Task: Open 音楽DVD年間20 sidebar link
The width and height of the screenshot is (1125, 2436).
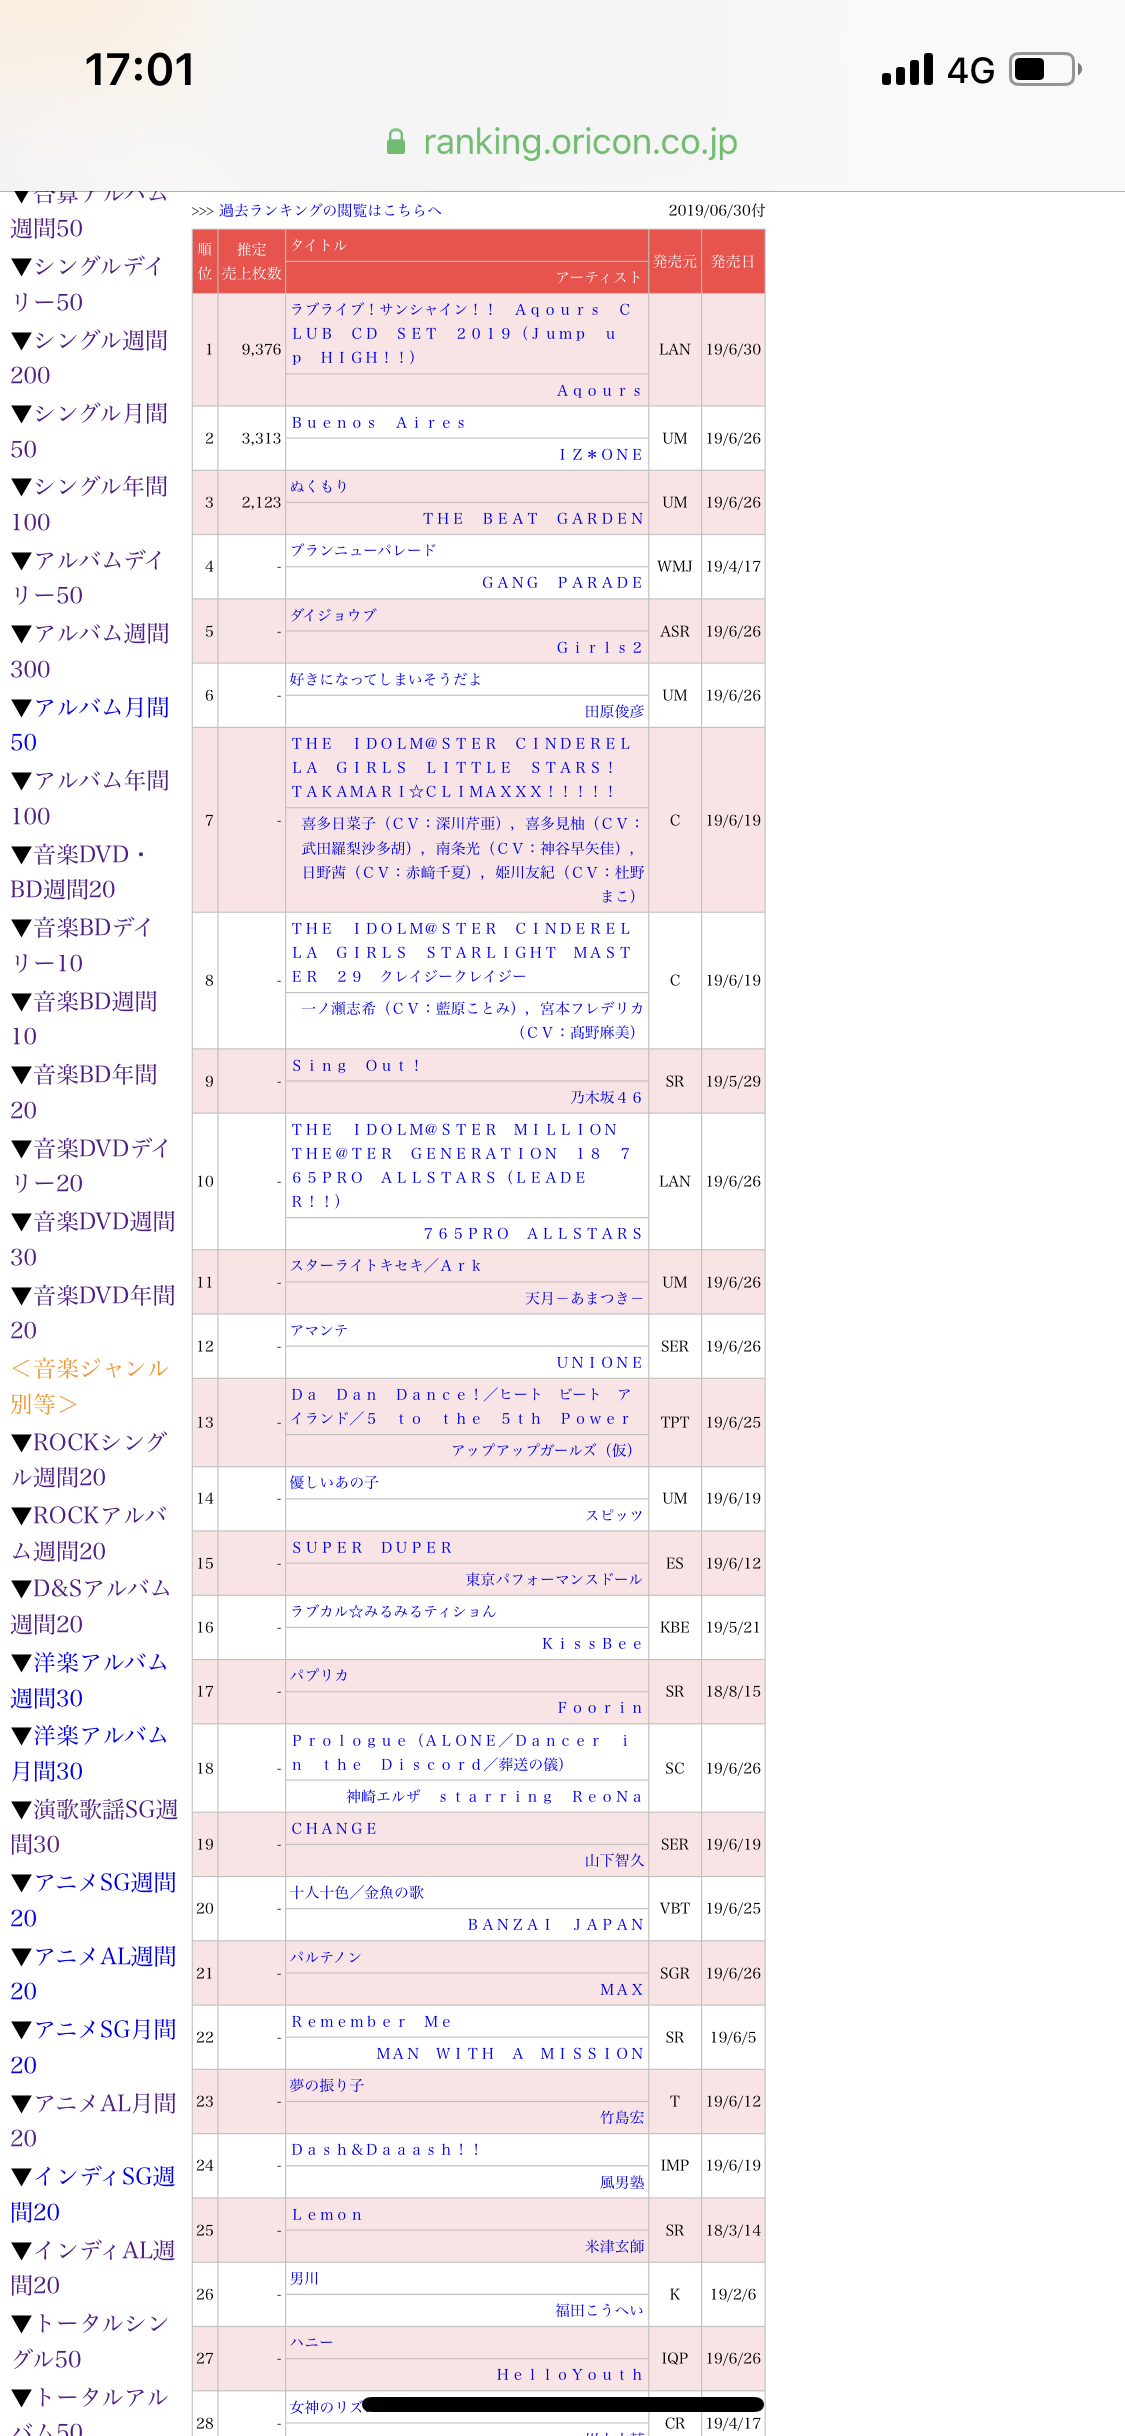Action: [x=93, y=1313]
